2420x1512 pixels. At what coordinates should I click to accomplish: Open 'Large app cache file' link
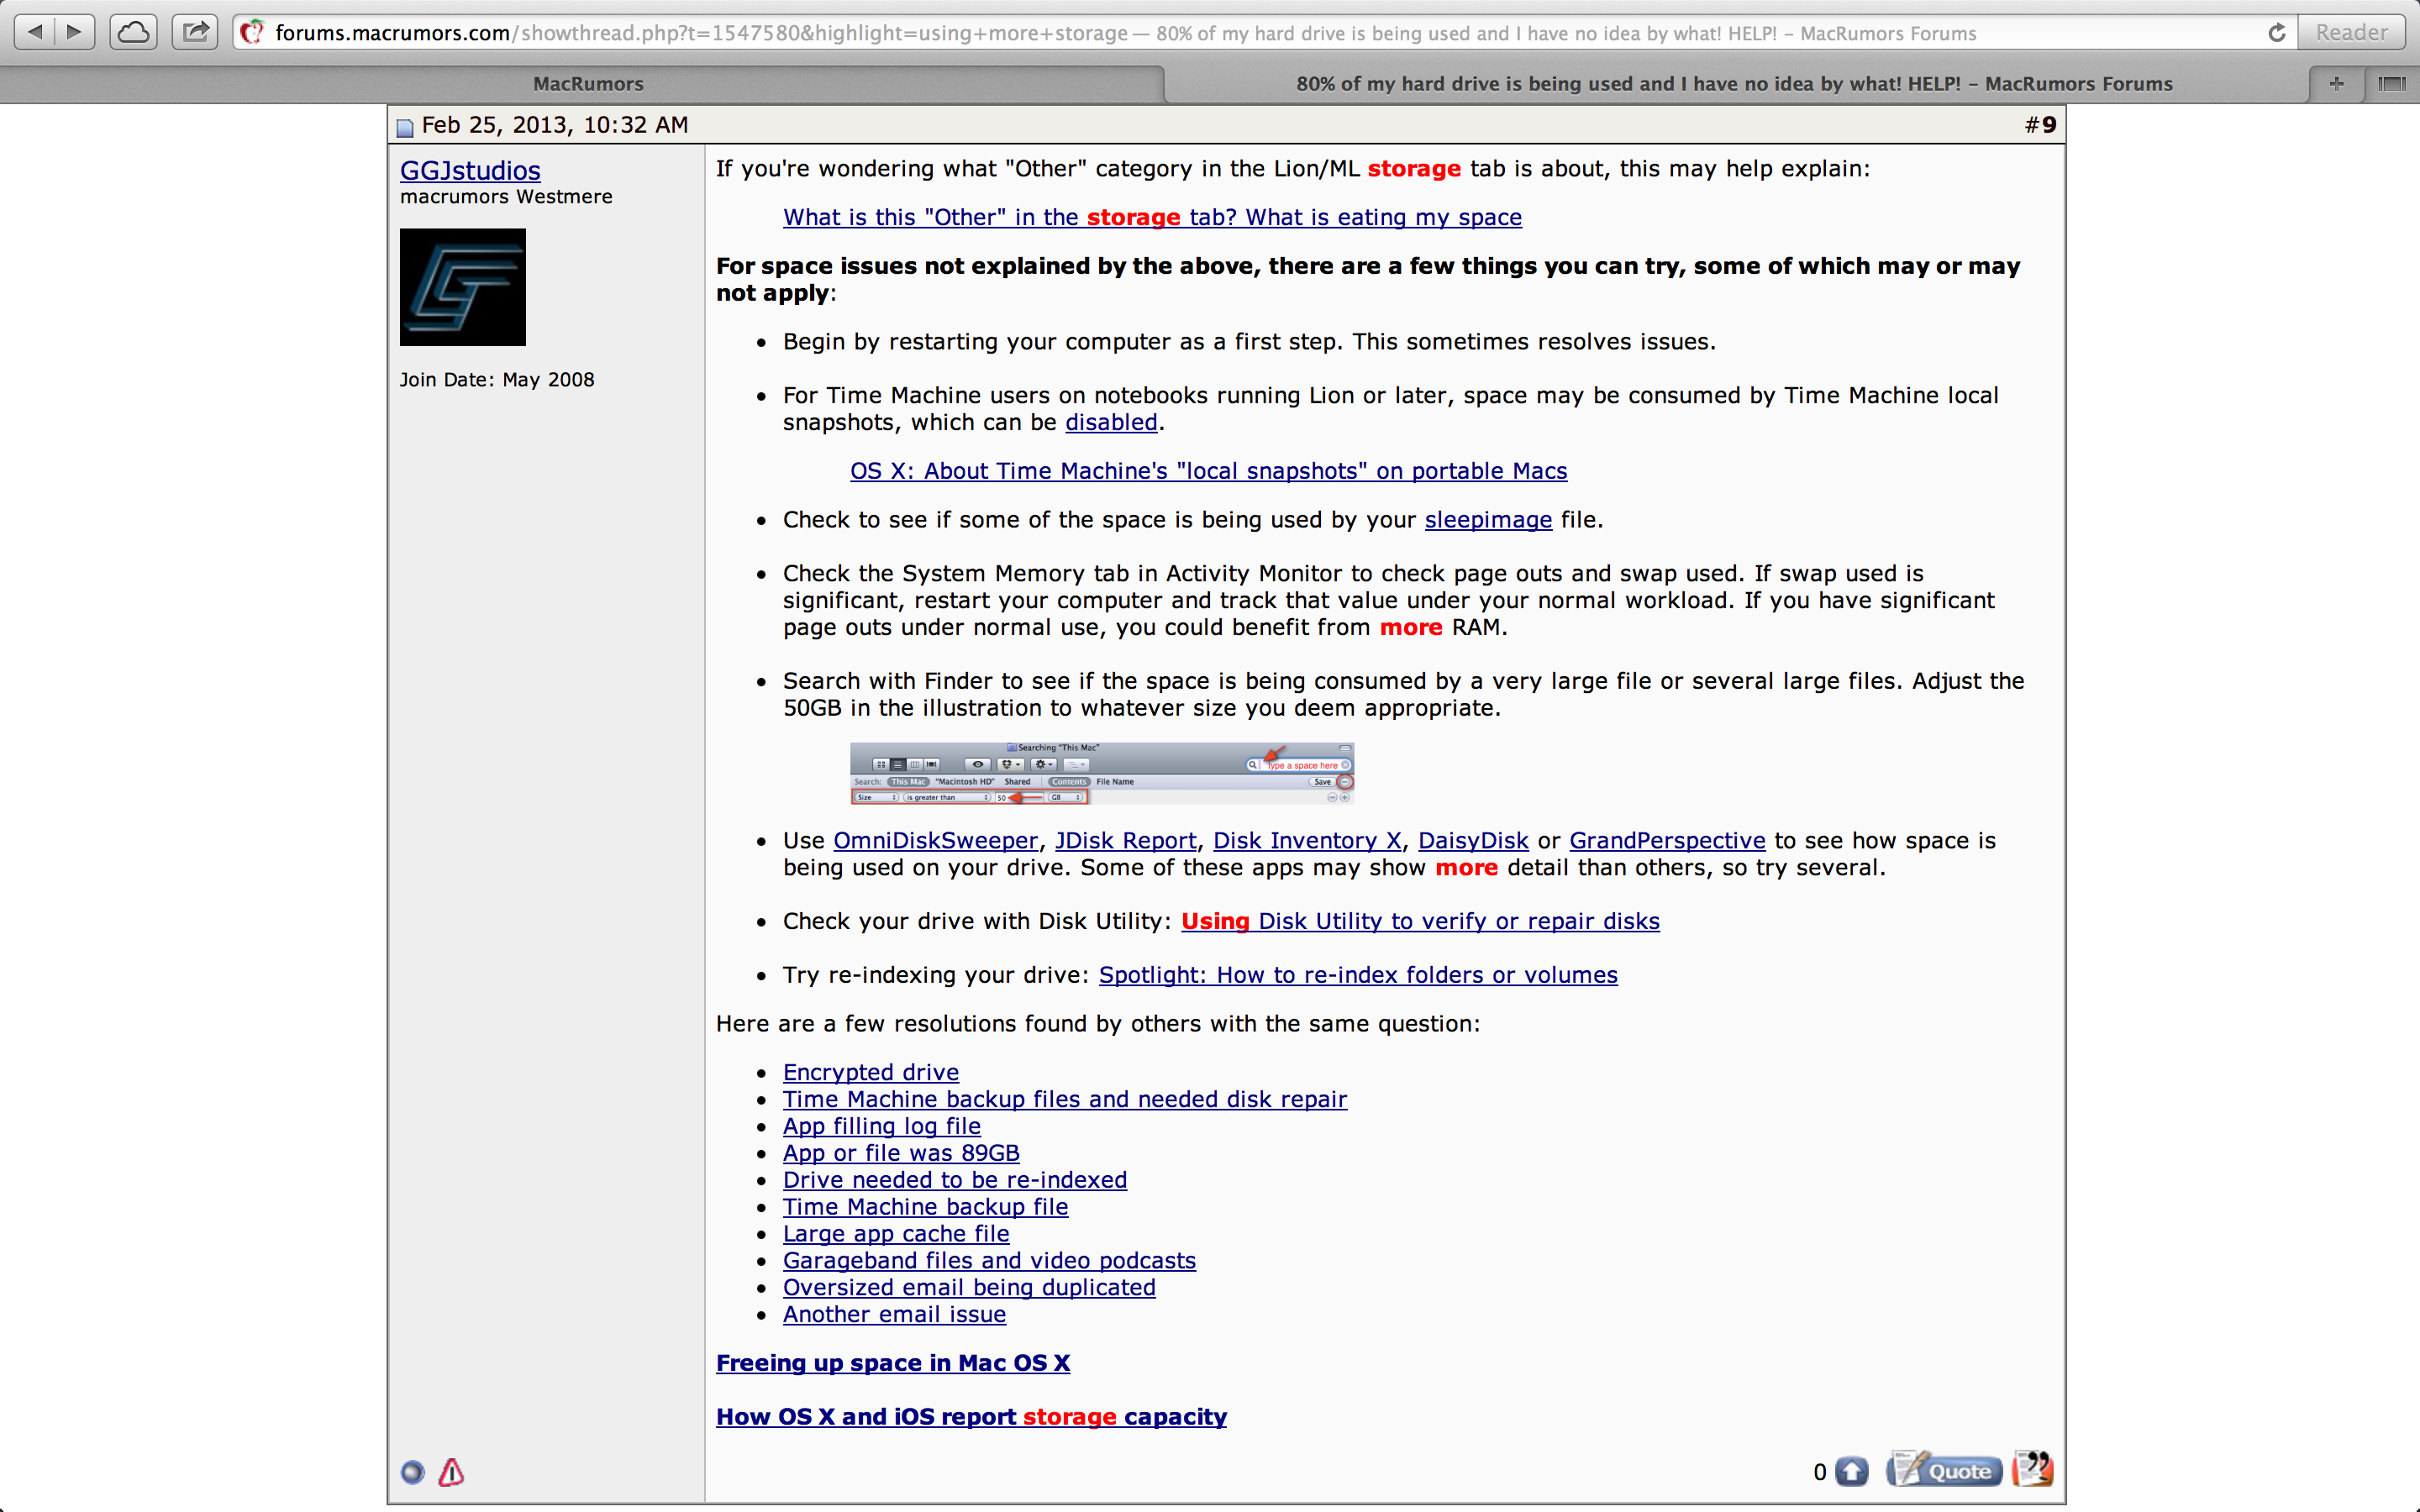(896, 1234)
